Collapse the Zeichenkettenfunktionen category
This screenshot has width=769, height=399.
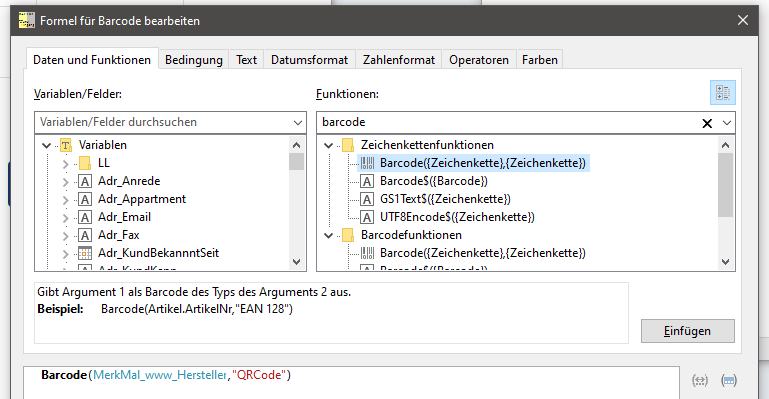[x=329, y=145]
